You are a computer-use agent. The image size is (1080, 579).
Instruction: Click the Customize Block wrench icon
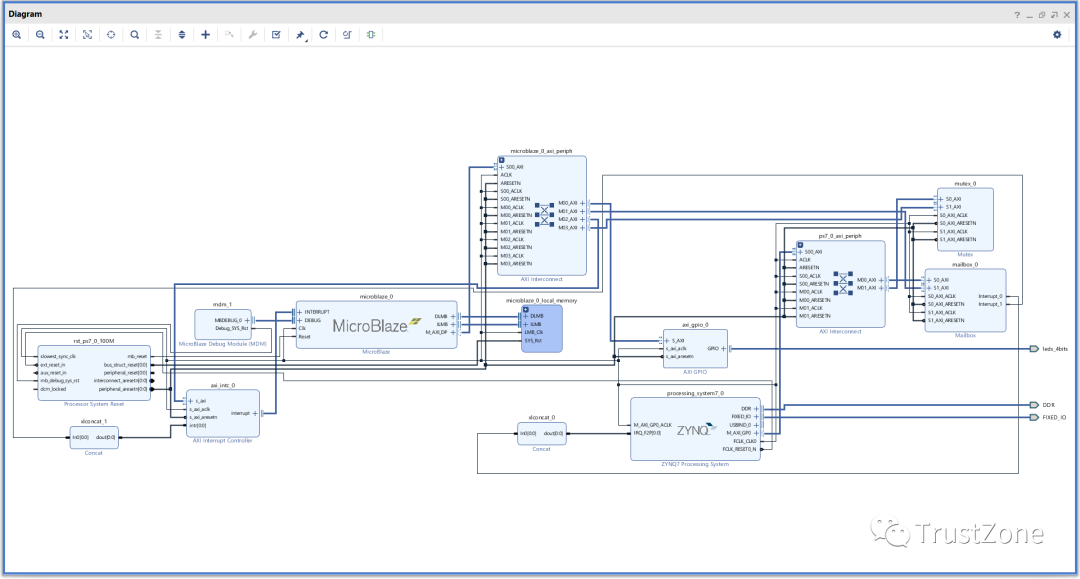[253, 34]
